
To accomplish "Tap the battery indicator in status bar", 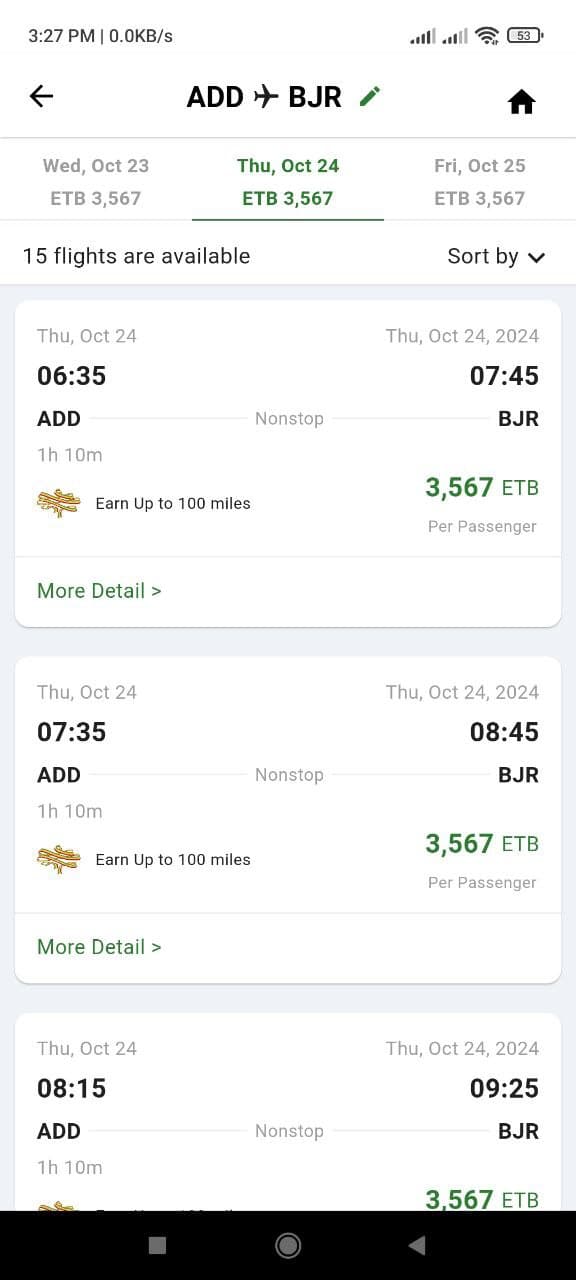I will [526, 36].
